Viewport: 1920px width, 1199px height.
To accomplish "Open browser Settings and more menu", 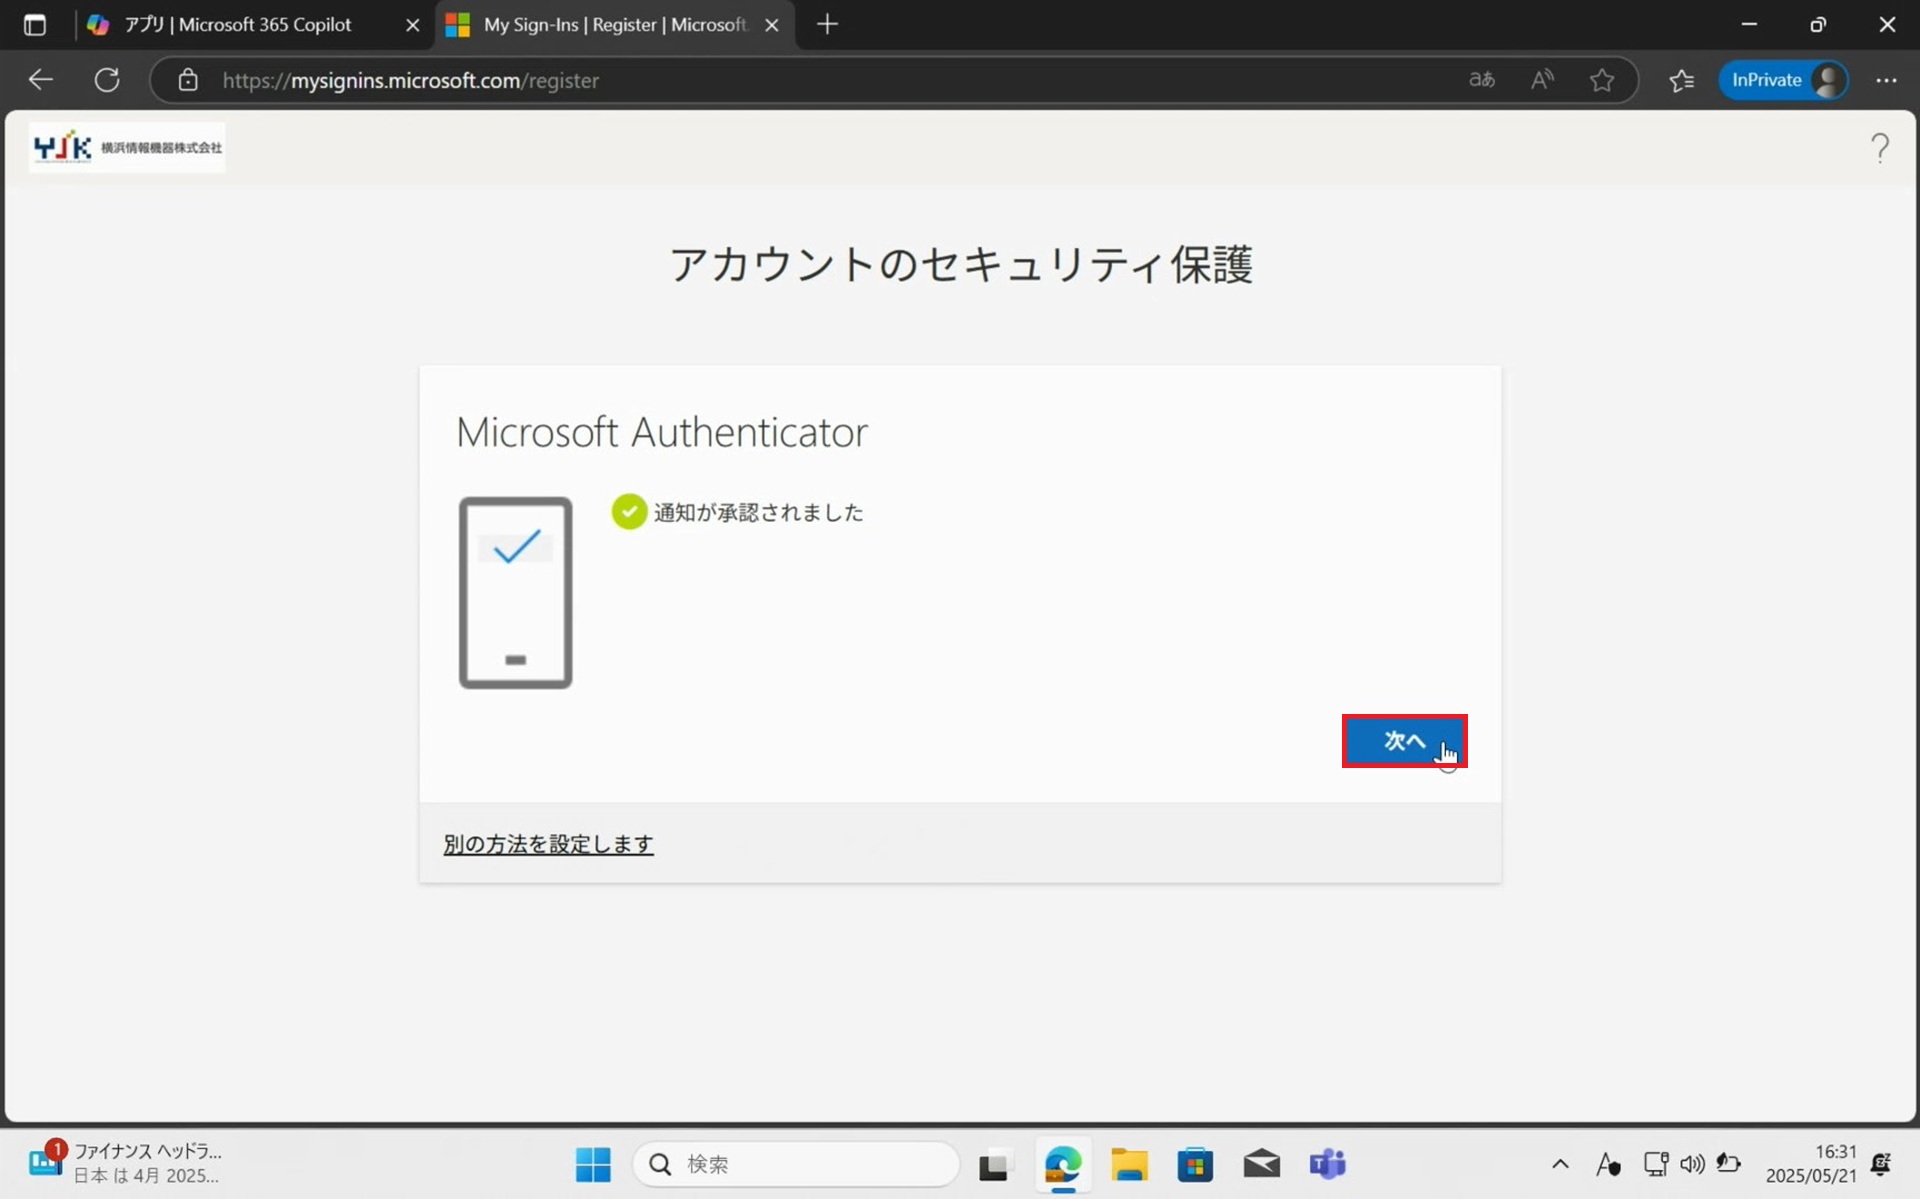I will pos(1886,80).
